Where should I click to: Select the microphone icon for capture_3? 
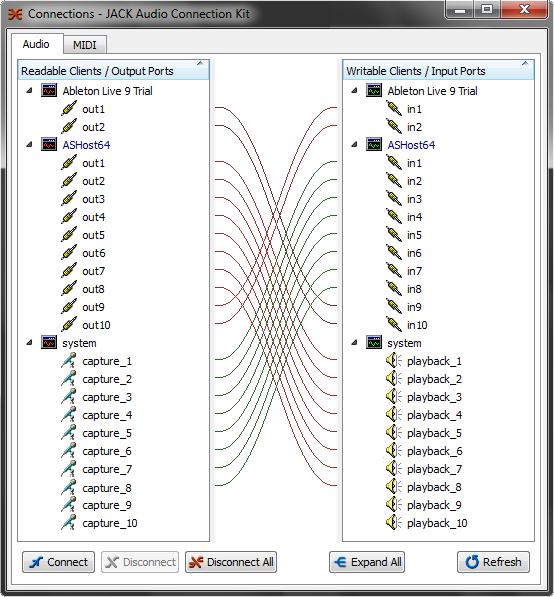[69, 397]
